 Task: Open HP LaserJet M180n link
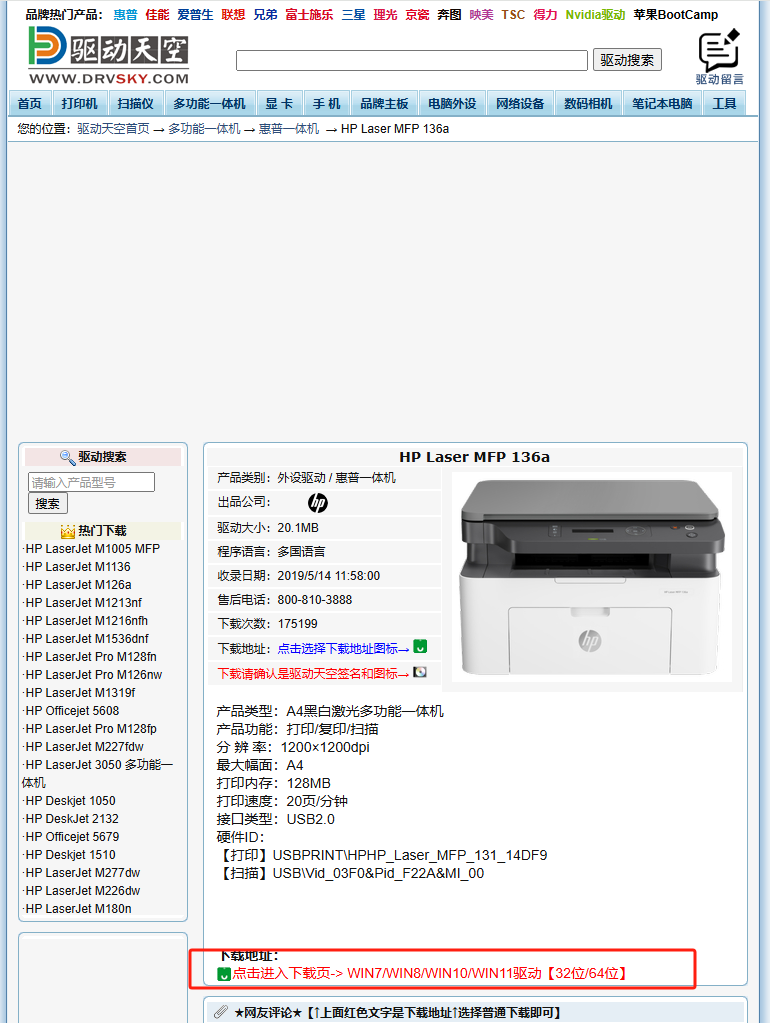coord(78,909)
